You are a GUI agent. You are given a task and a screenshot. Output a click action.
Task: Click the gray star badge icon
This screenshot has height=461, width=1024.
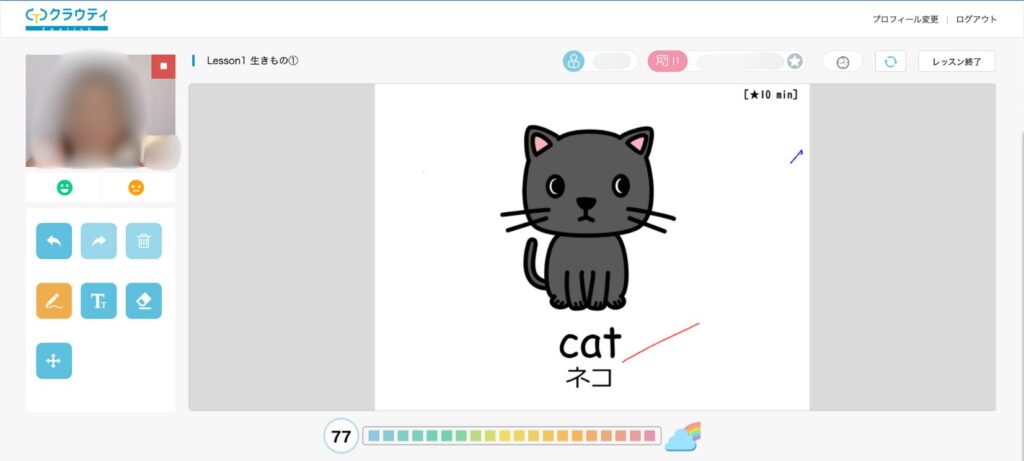pos(794,62)
